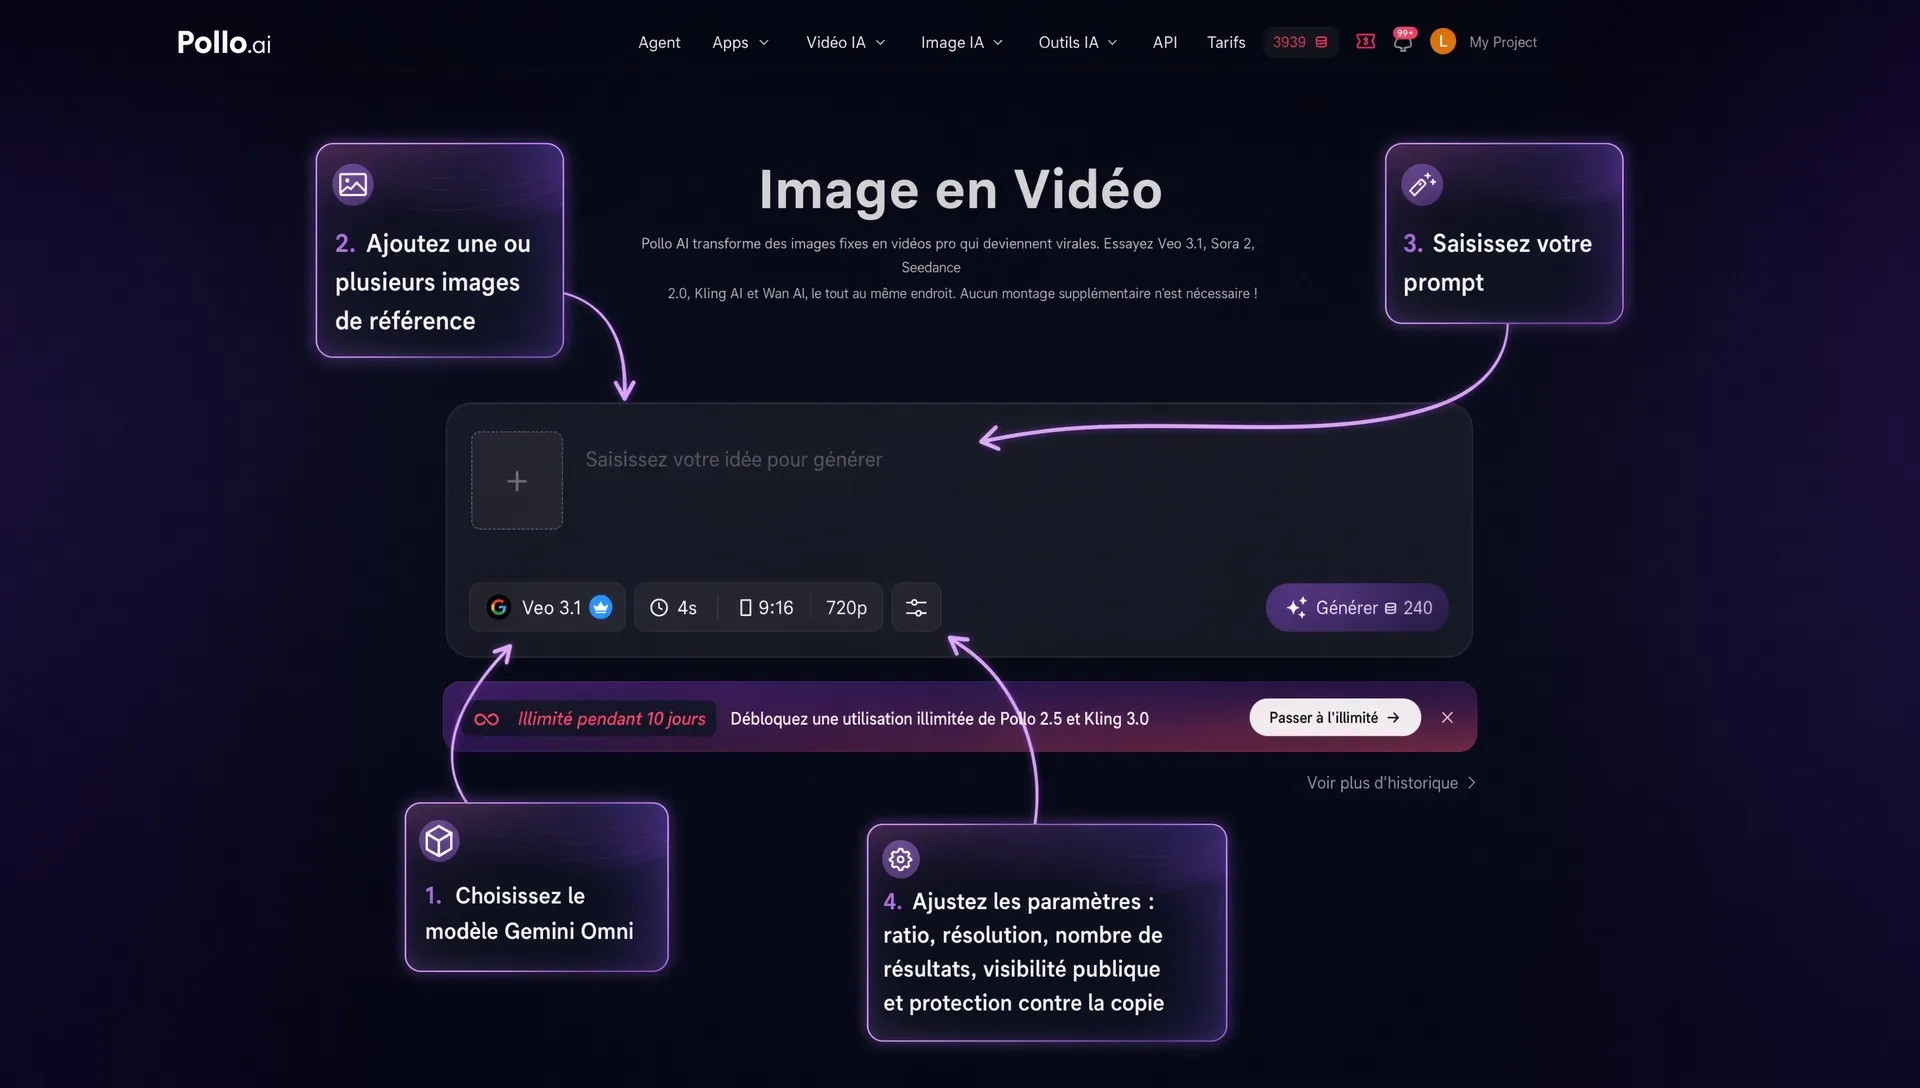This screenshot has width=1920, height=1088.
Task: Click the Illimité pendant 10 jours badge
Action: click(x=592, y=718)
